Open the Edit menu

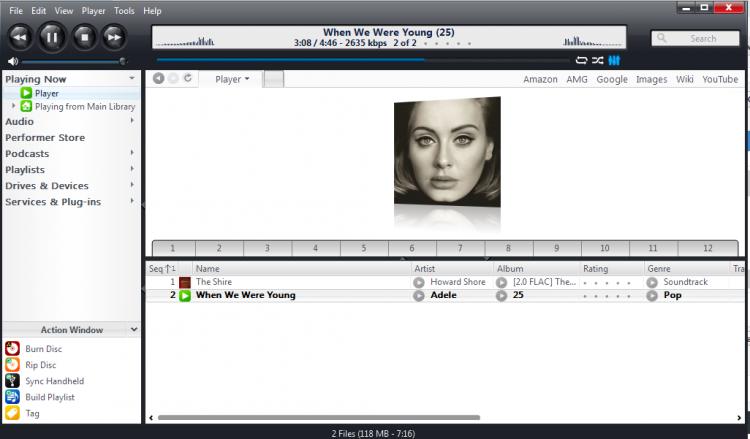(38, 11)
